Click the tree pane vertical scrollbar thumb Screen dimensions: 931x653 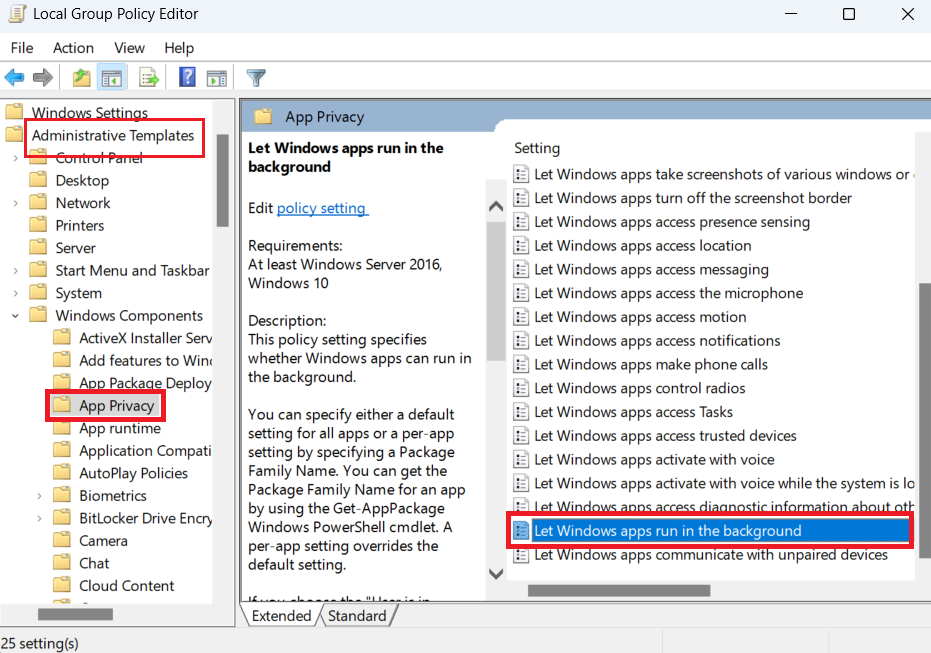223,180
